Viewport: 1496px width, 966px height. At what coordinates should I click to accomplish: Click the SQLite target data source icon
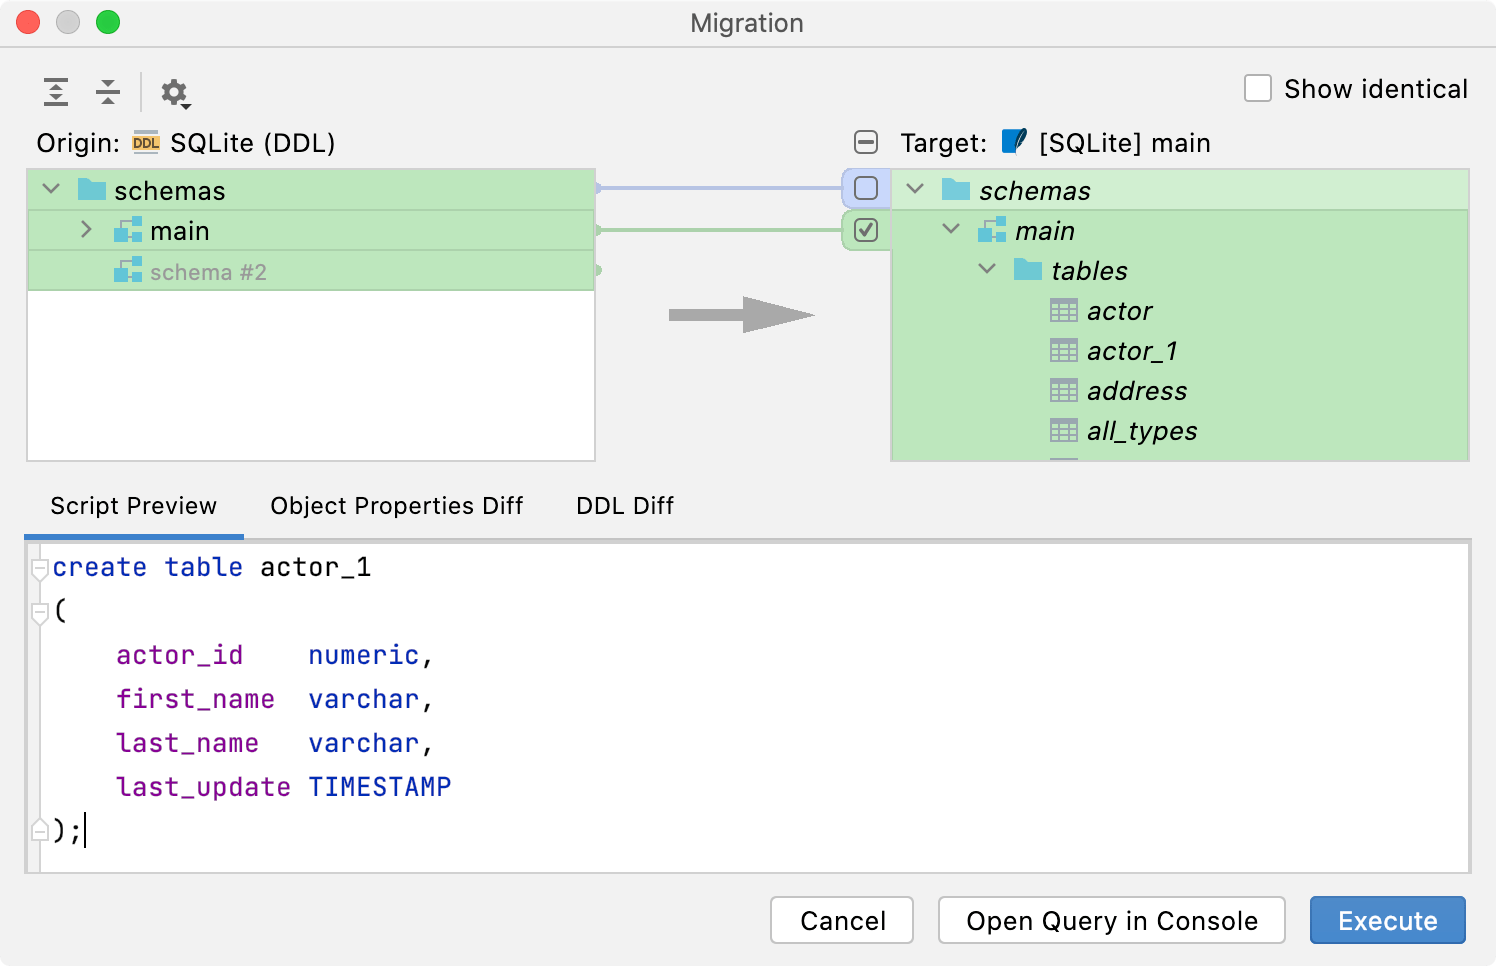(1013, 142)
